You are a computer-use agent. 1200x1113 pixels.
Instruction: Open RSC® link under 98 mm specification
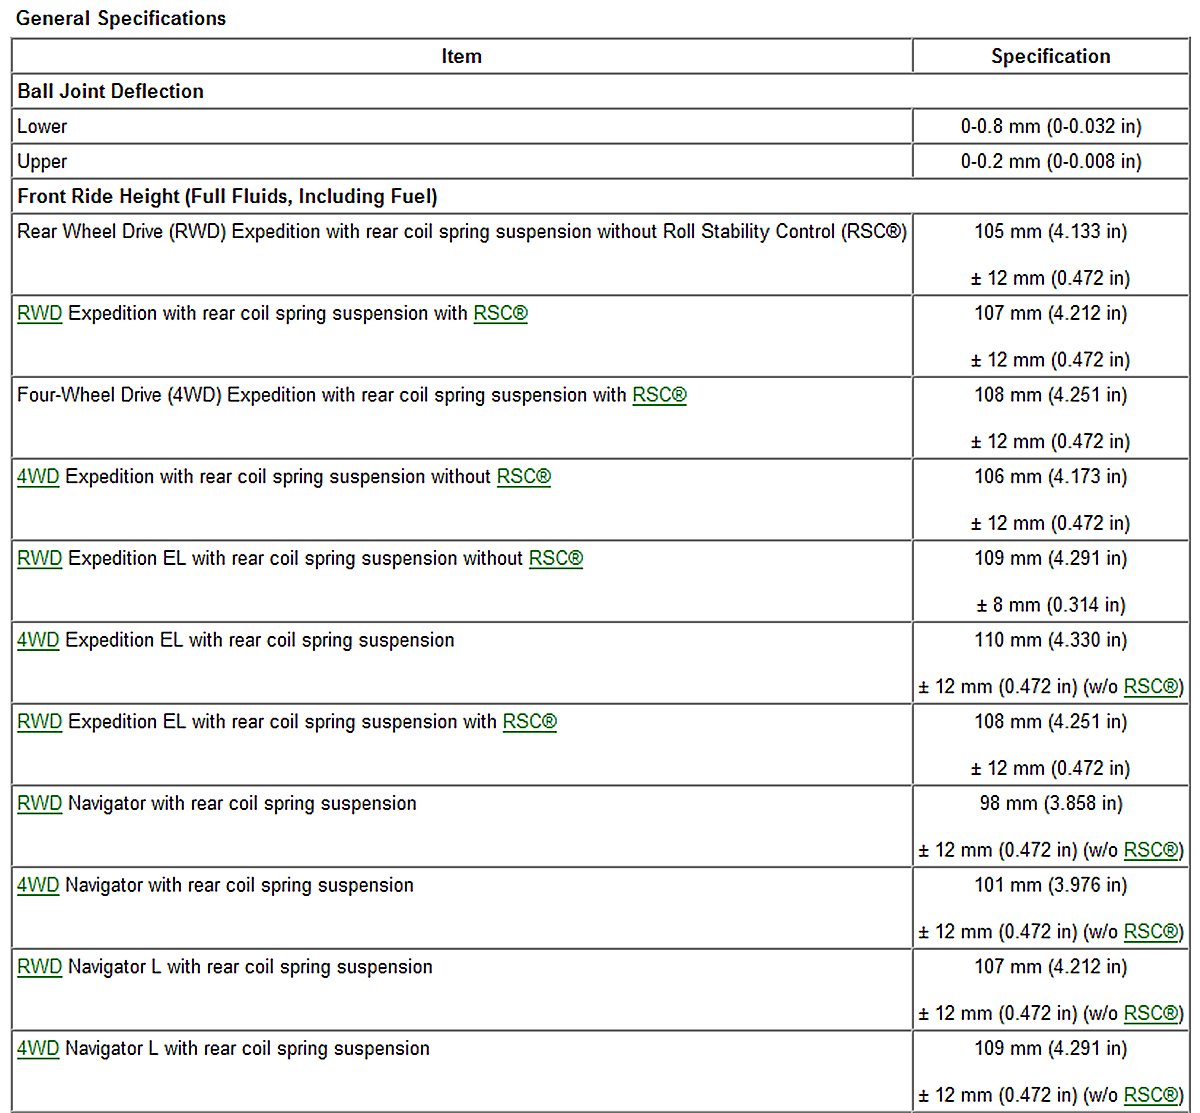click(1153, 851)
